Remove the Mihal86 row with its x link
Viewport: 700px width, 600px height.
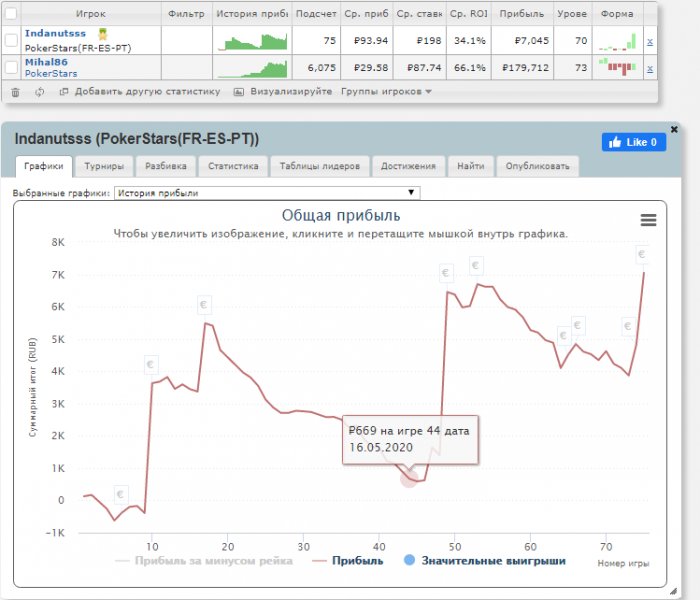[x=650, y=69]
